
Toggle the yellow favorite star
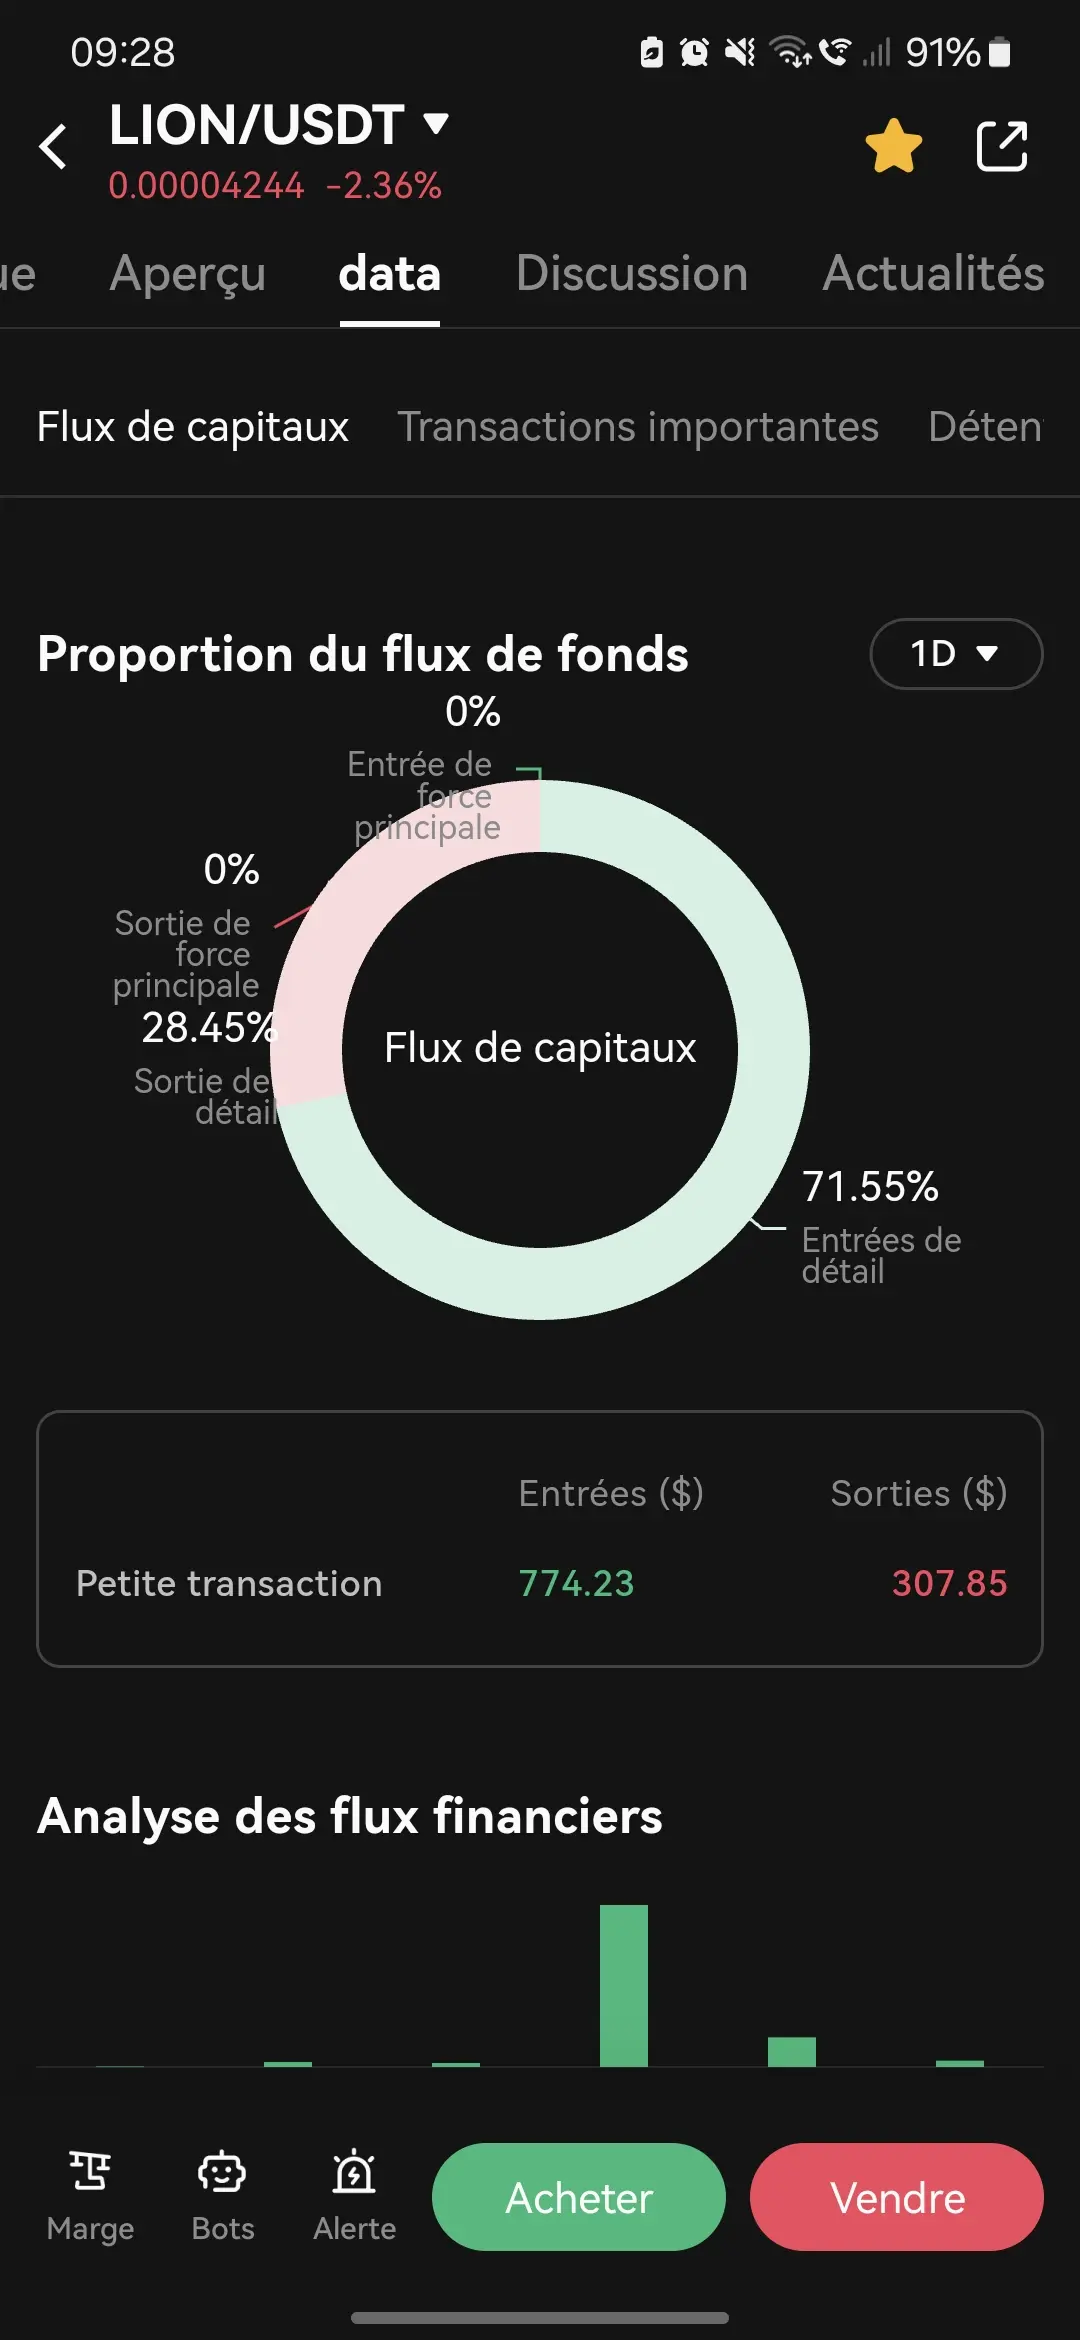(893, 146)
